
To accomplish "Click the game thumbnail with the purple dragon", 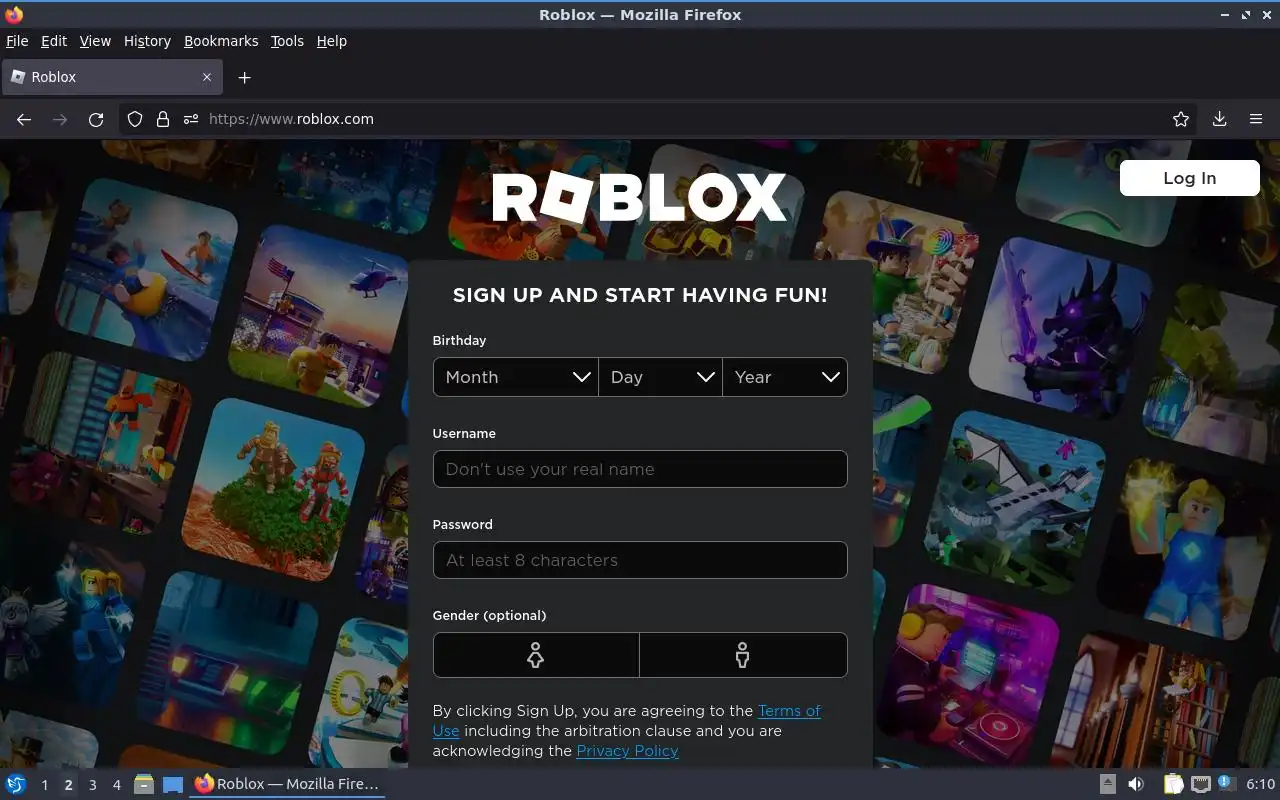I will coord(1059,327).
